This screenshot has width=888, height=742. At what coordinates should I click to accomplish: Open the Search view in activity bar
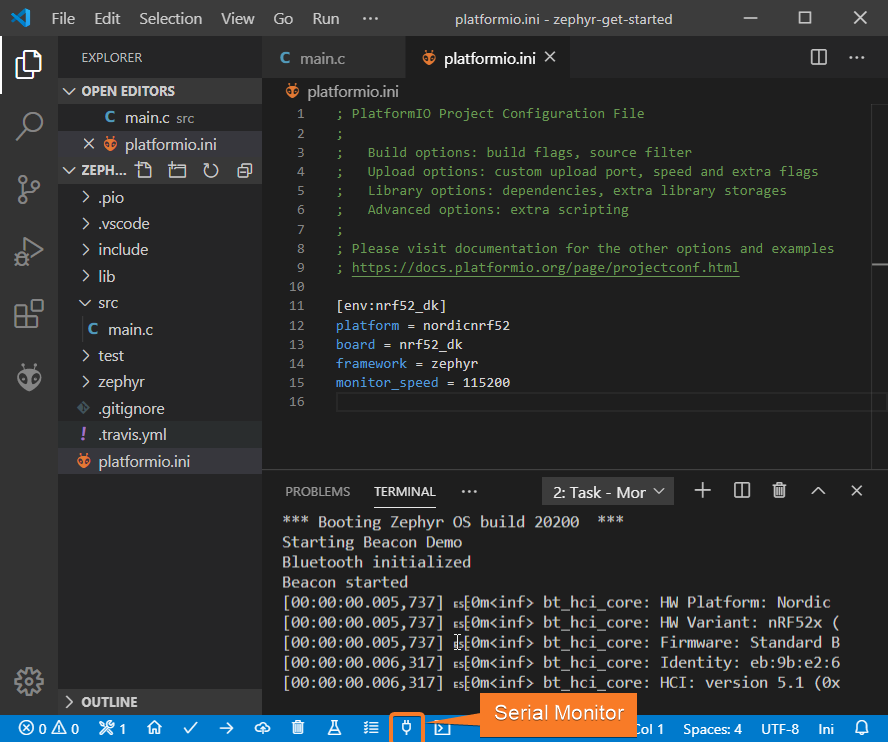pos(28,126)
